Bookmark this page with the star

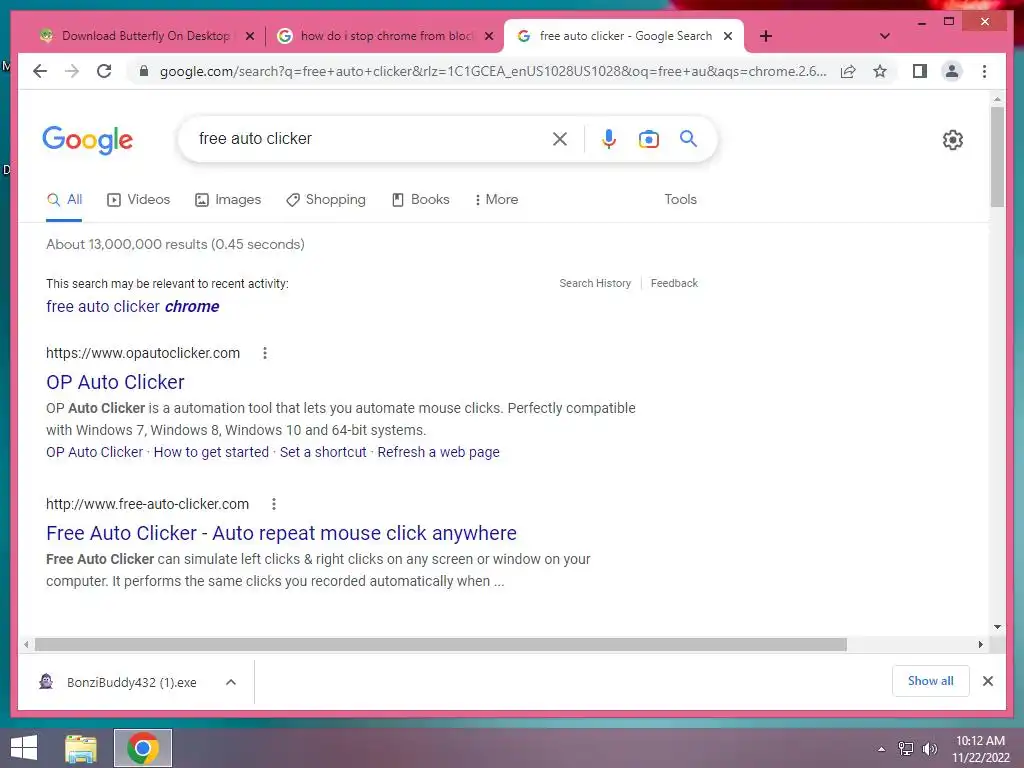[x=880, y=71]
